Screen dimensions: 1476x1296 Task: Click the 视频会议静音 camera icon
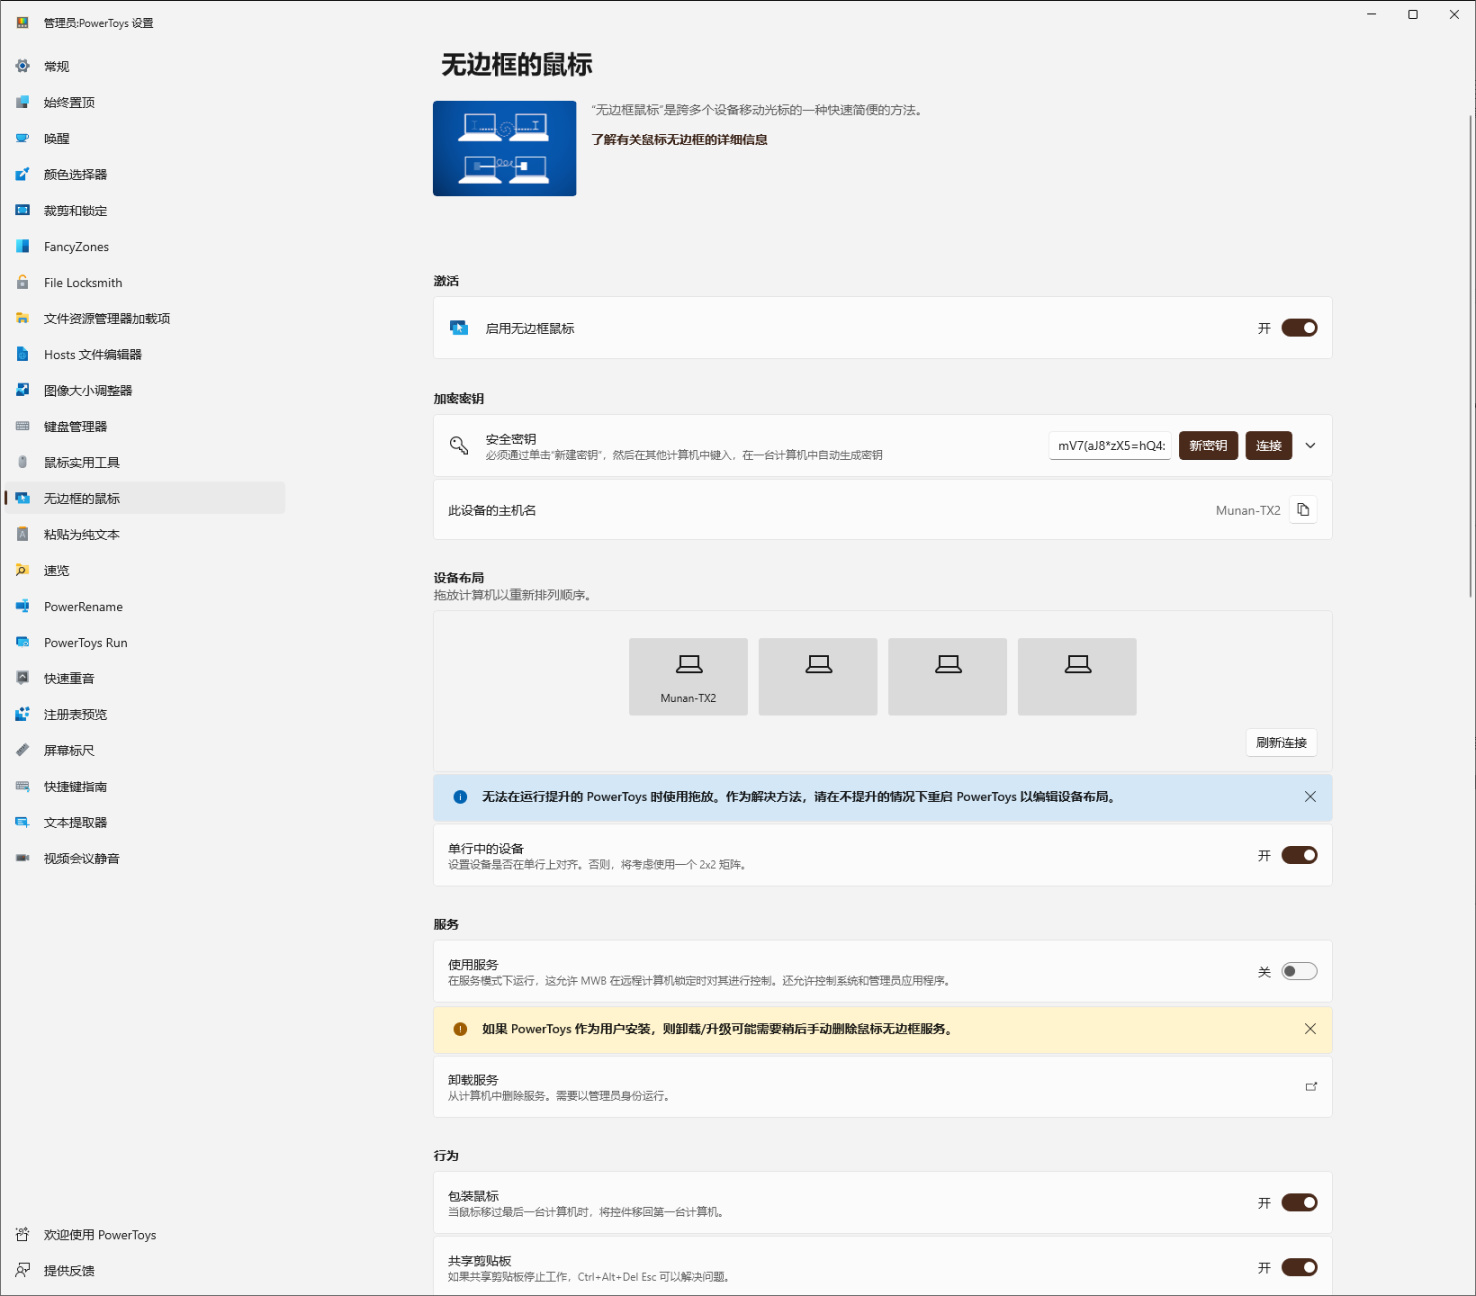tap(22, 858)
